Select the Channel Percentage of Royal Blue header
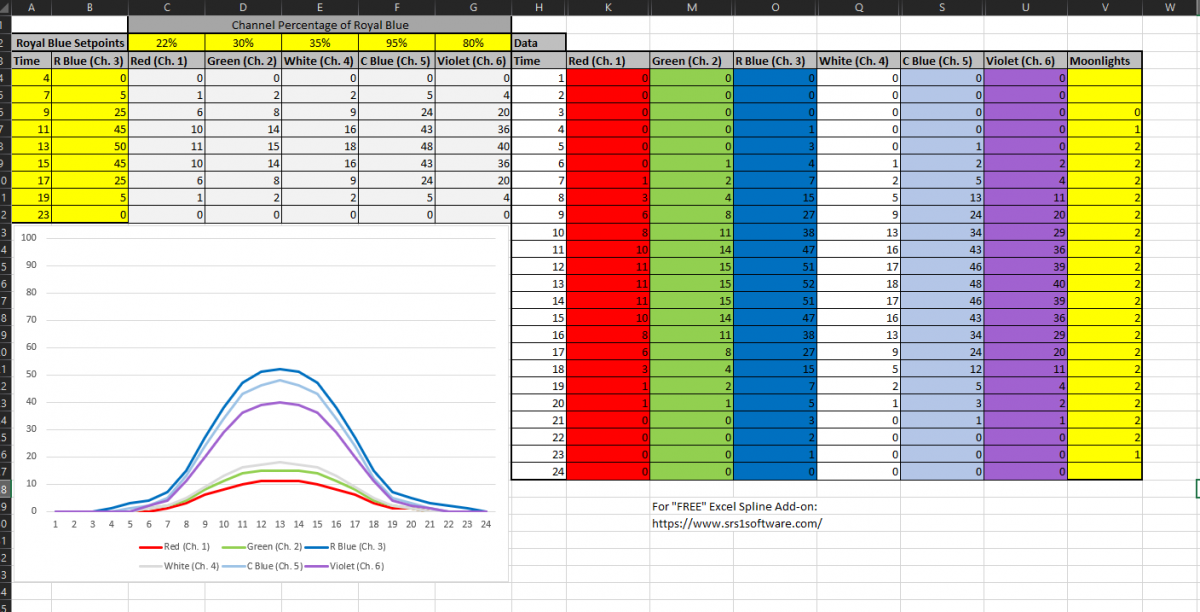 pyautogui.click(x=320, y=24)
